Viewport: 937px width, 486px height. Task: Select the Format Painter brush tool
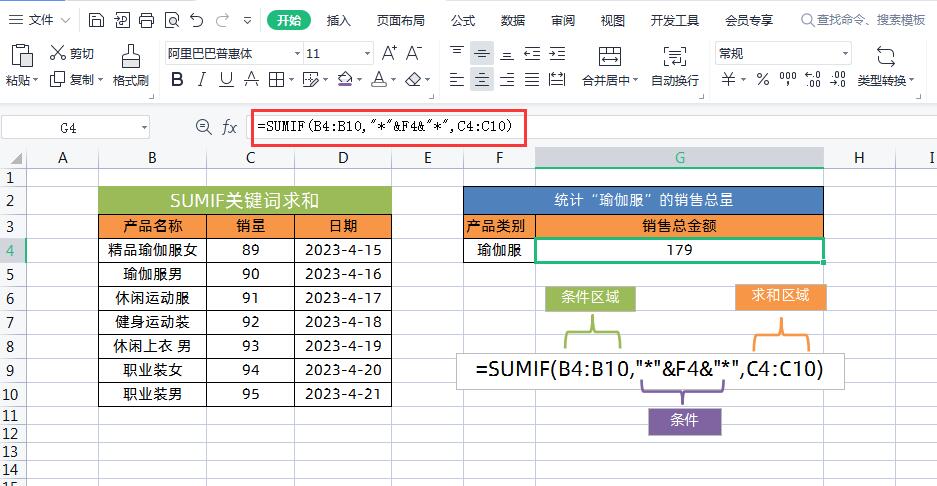(130, 65)
